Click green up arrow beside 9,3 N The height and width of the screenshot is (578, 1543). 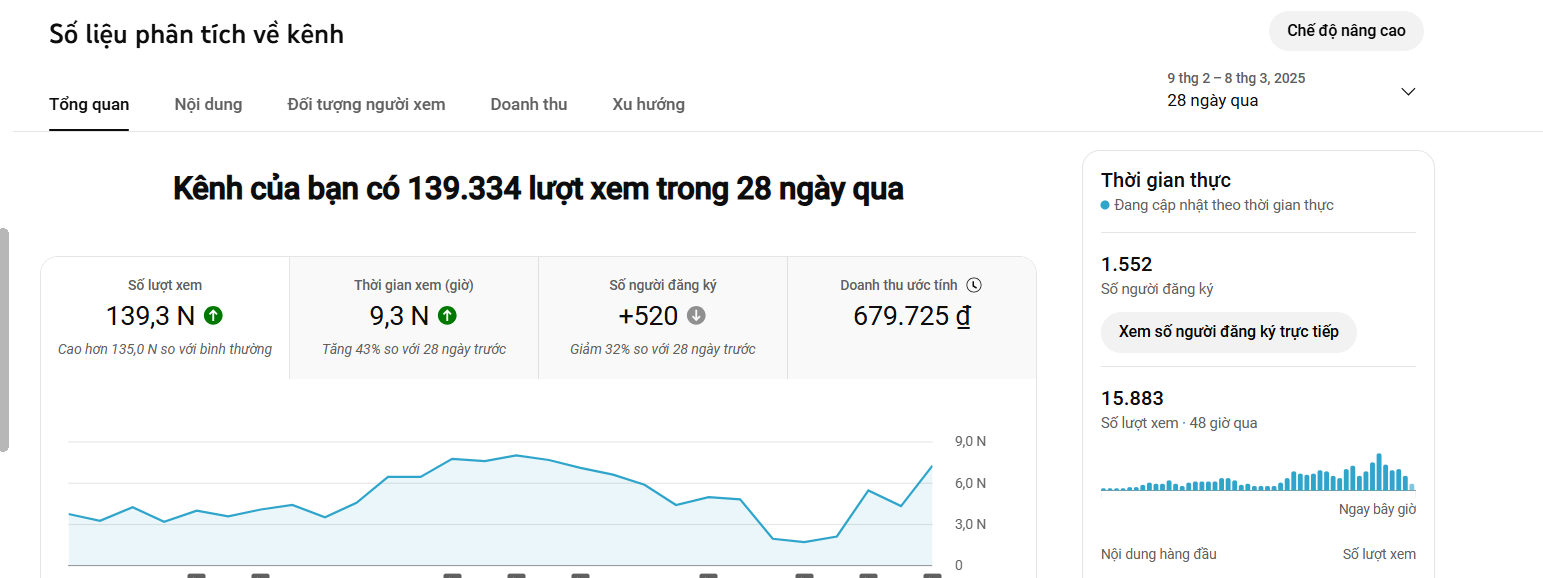[x=447, y=316]
